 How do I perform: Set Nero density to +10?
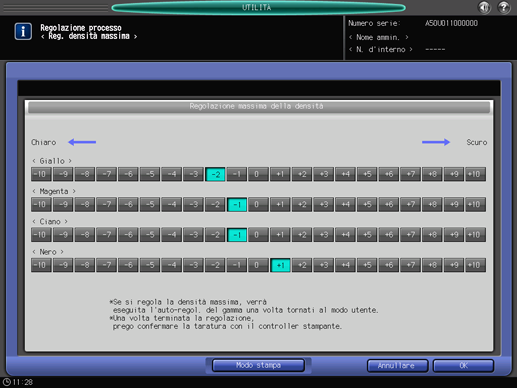pyautogui.click(x=476, y=265)
